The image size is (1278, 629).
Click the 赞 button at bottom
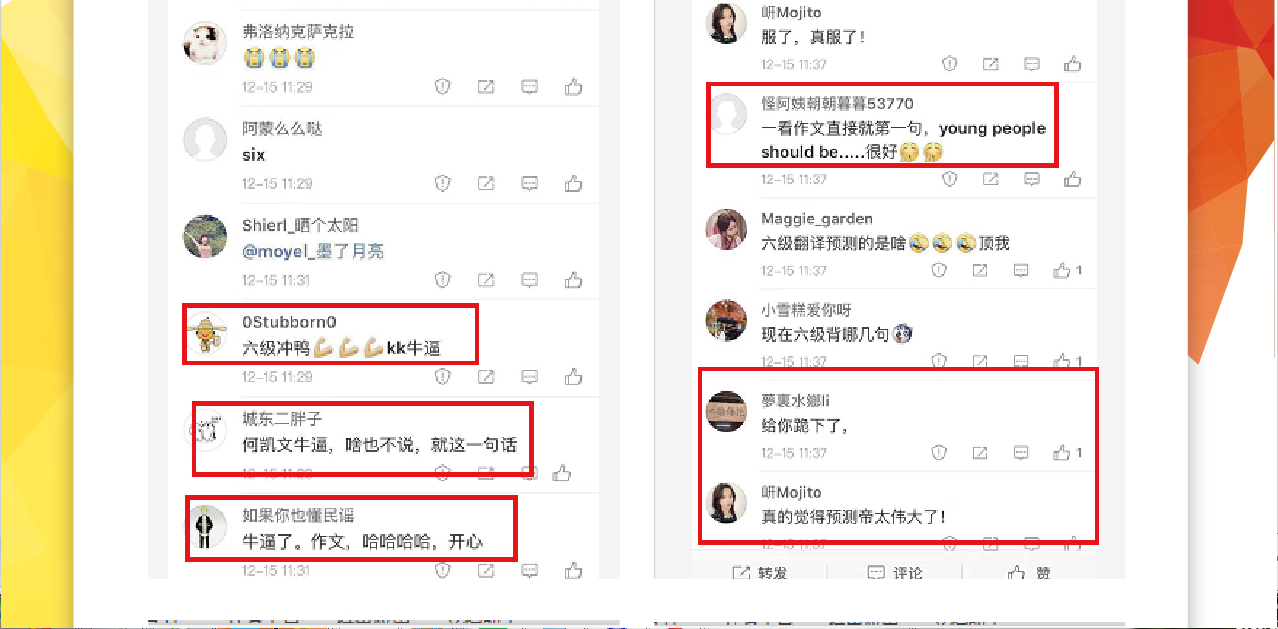coord(1029,573)
